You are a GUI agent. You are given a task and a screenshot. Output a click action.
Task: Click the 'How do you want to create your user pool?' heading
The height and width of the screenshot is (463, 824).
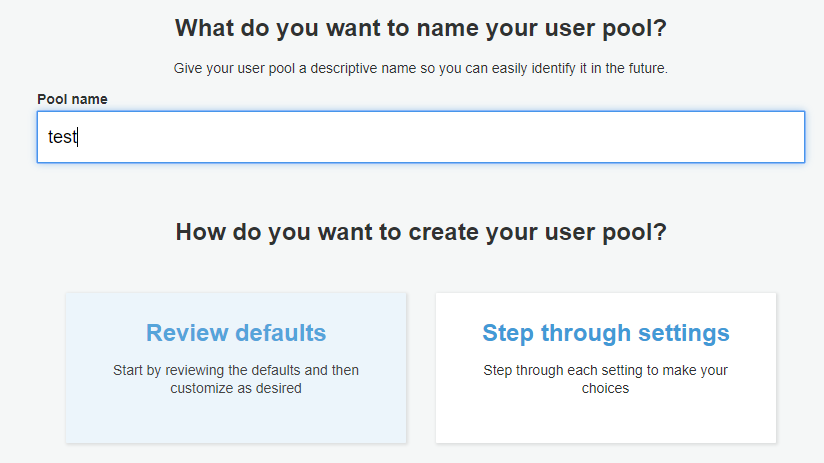(x=421, y=232)
